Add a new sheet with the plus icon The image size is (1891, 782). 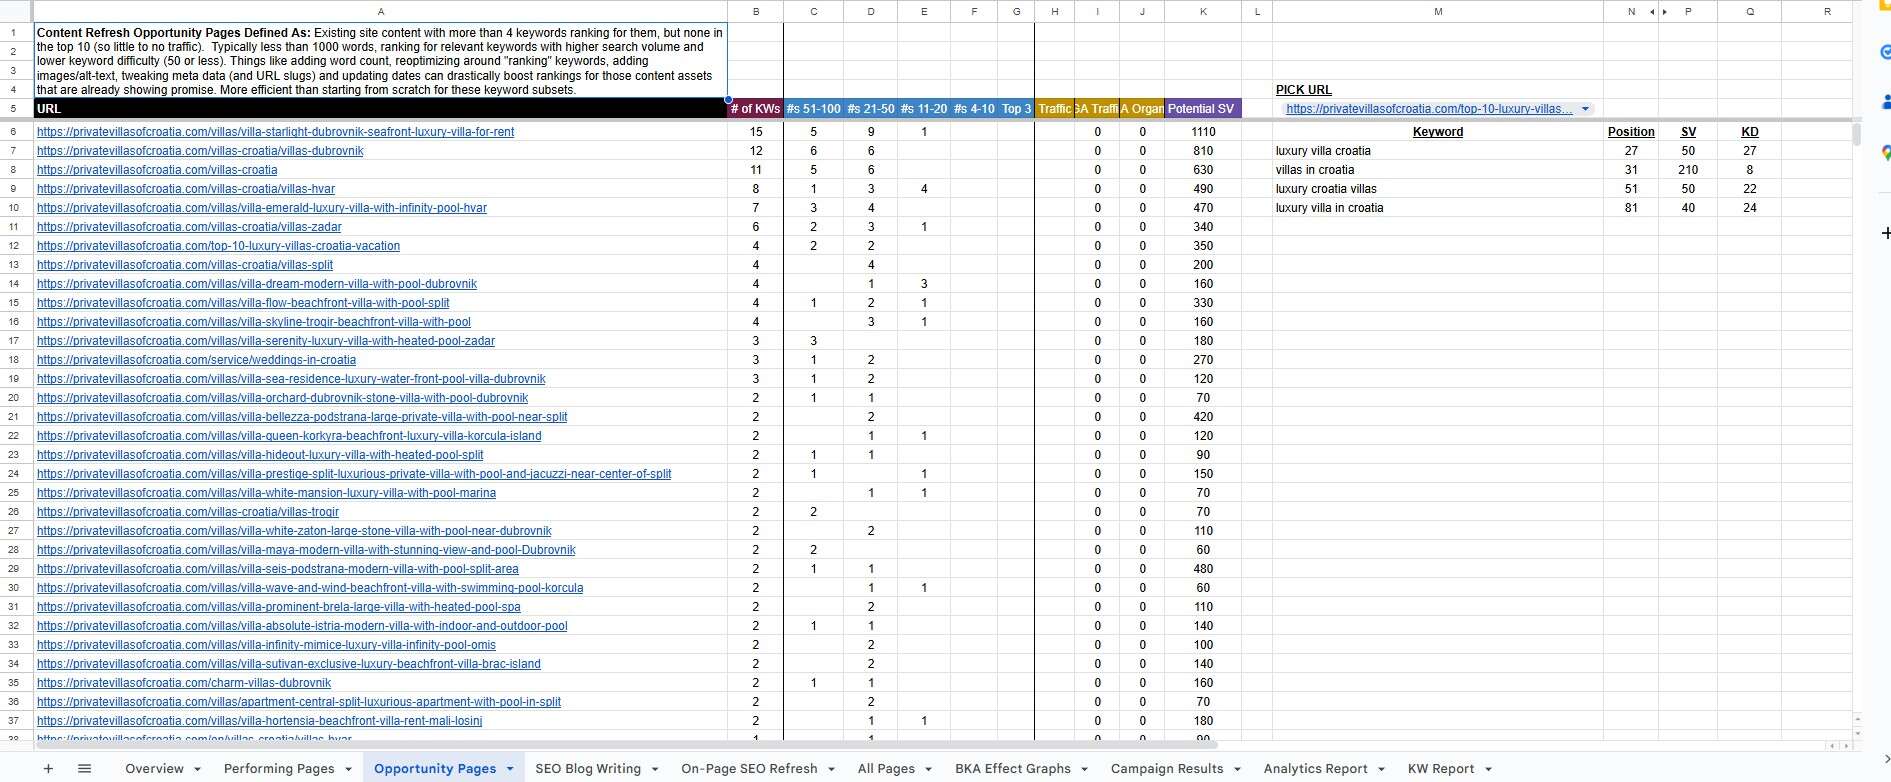point(48,768)
